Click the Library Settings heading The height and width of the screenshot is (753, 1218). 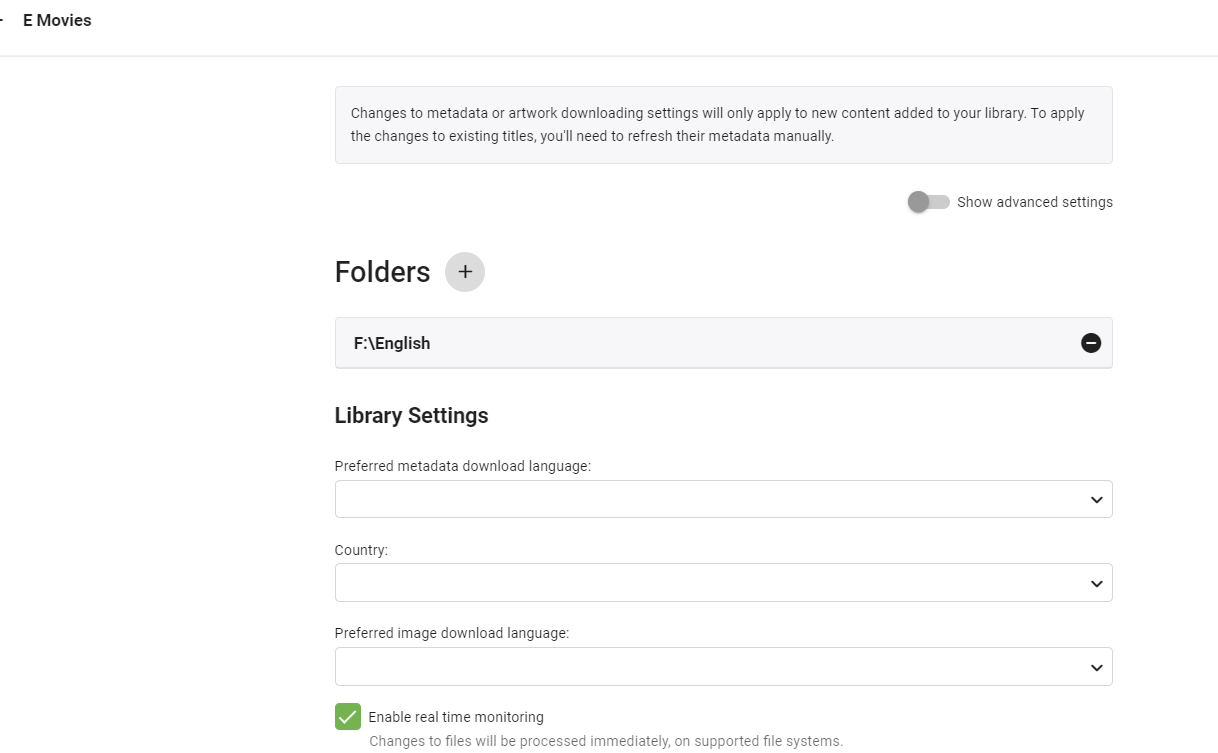[411, 415]
